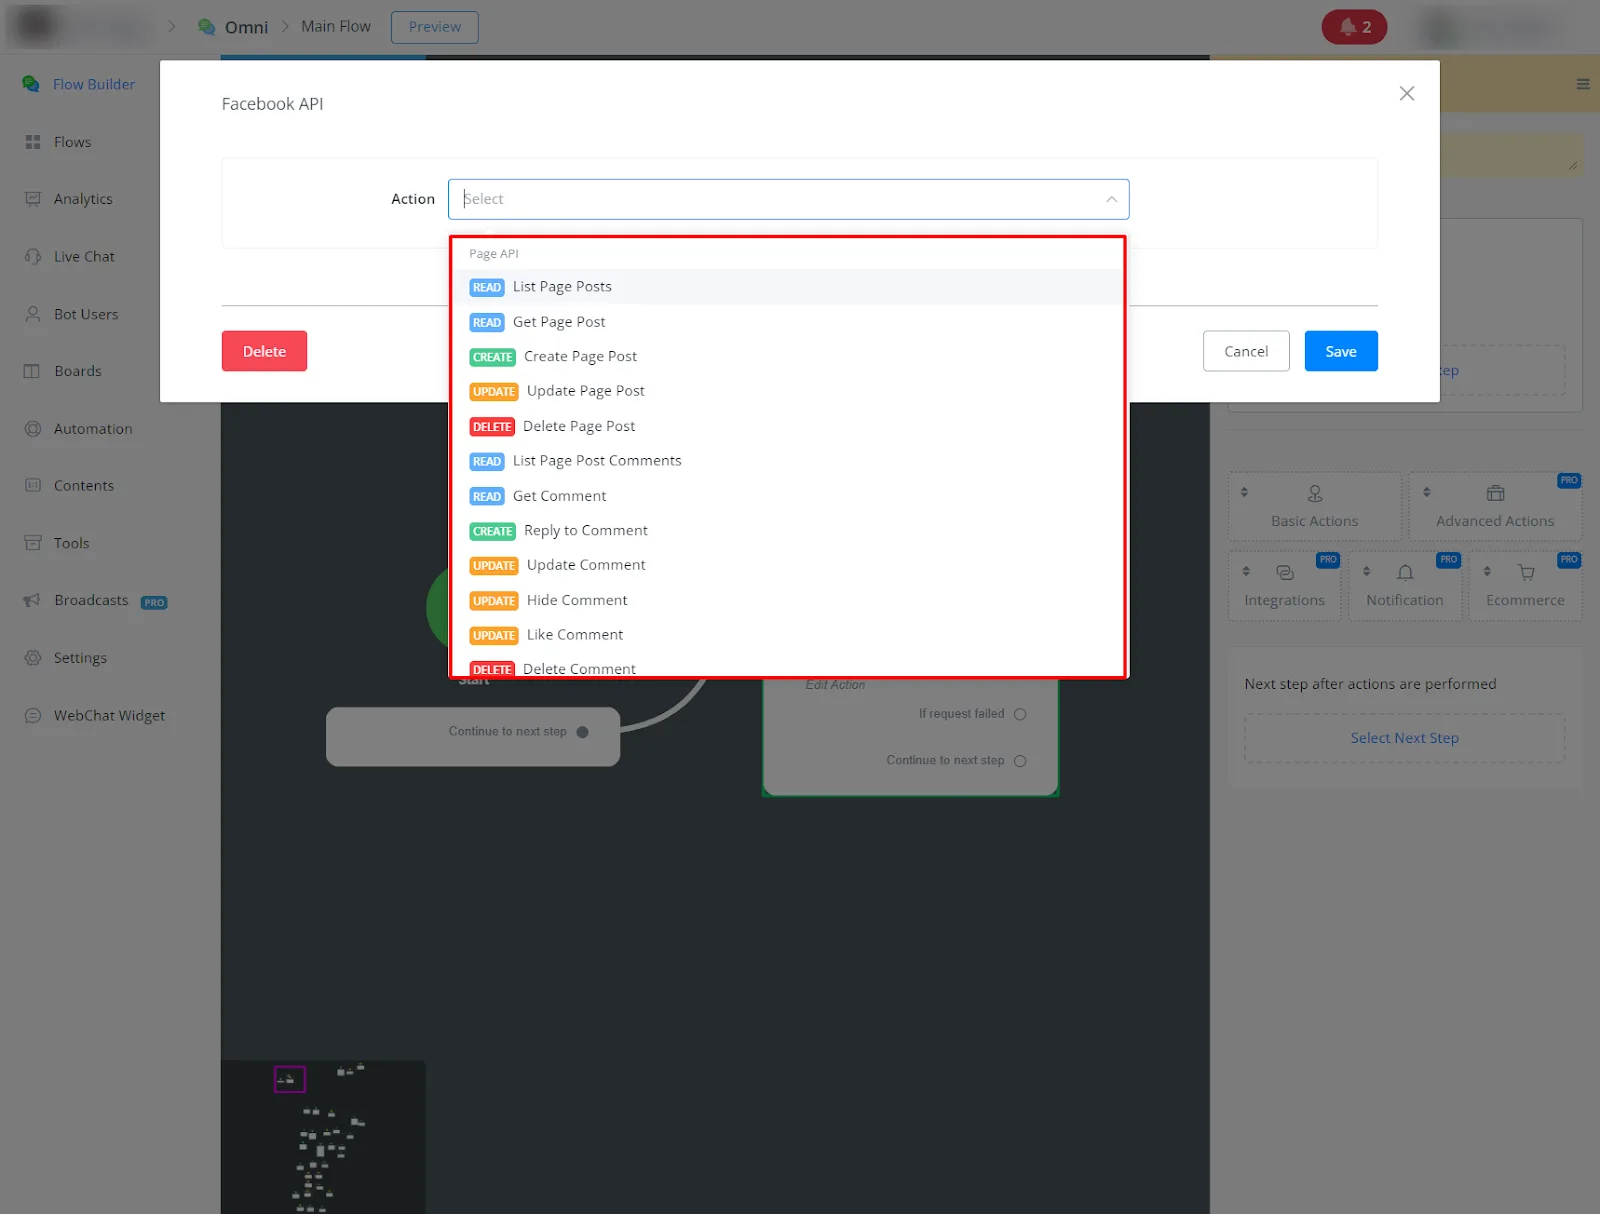The height and width of the screenshot is (1214, 1600).
Task: Click the Flow Builder logo icon
Action: pyautogui.click(x=31, y=84)
